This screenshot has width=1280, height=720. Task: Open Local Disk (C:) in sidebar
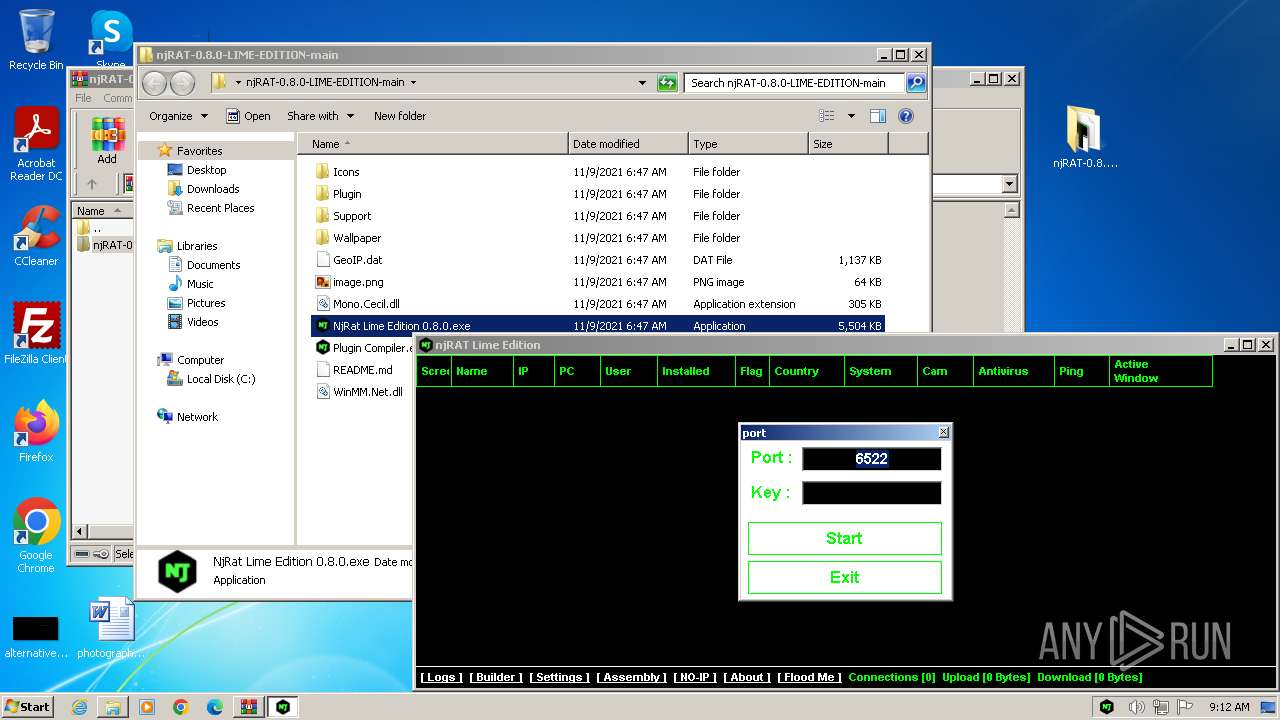tap(220, 379)
